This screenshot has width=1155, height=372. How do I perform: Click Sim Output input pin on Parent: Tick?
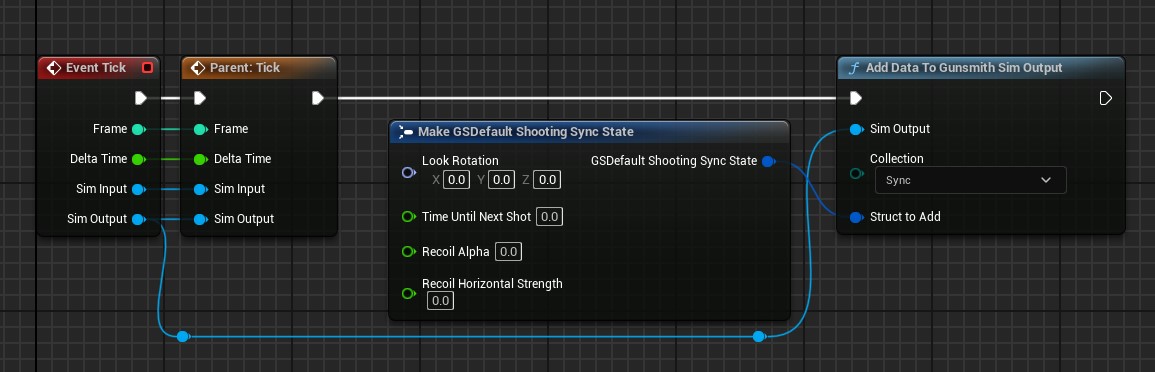[200, 219]
